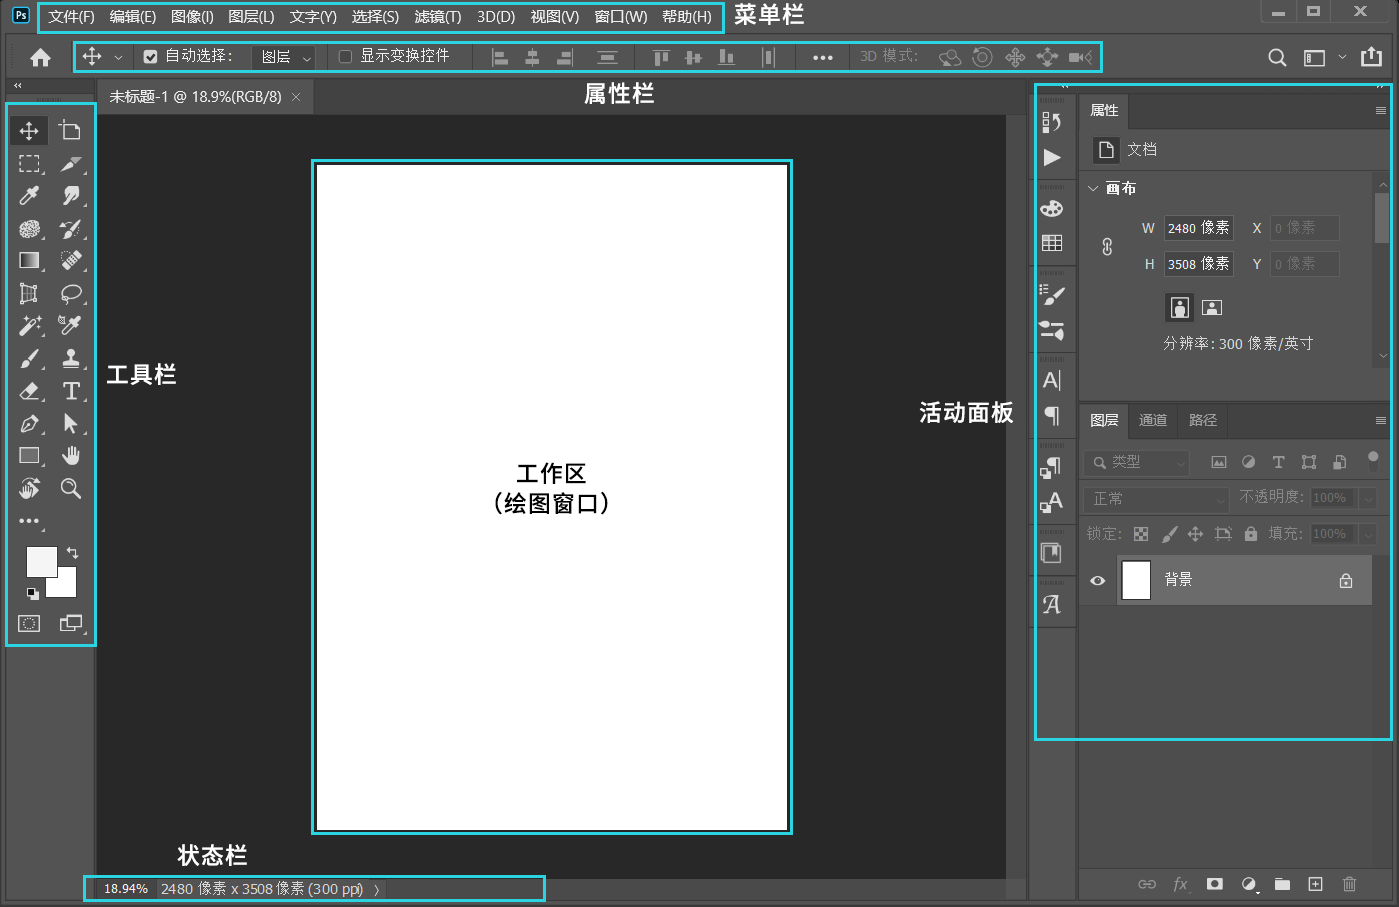Screen dimensions: 1399x907
Task: Collapse the 画布 section
Action: click(x=1093, y=188)
